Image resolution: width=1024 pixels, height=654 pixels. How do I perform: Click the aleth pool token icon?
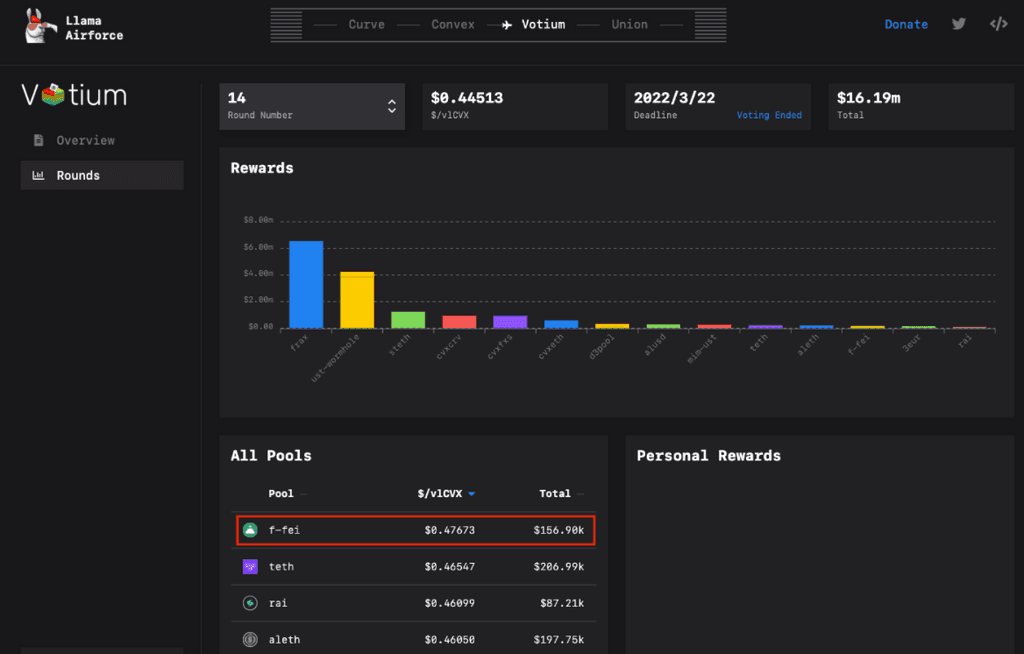click(x=250, y=640)
